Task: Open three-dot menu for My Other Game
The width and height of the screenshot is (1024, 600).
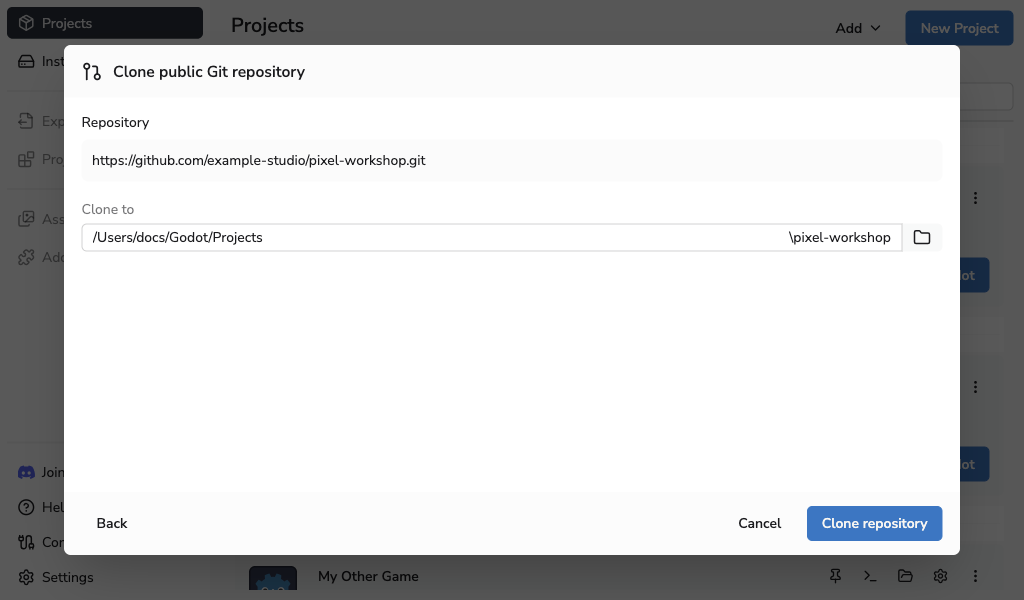Action: [x=975, y=576]
